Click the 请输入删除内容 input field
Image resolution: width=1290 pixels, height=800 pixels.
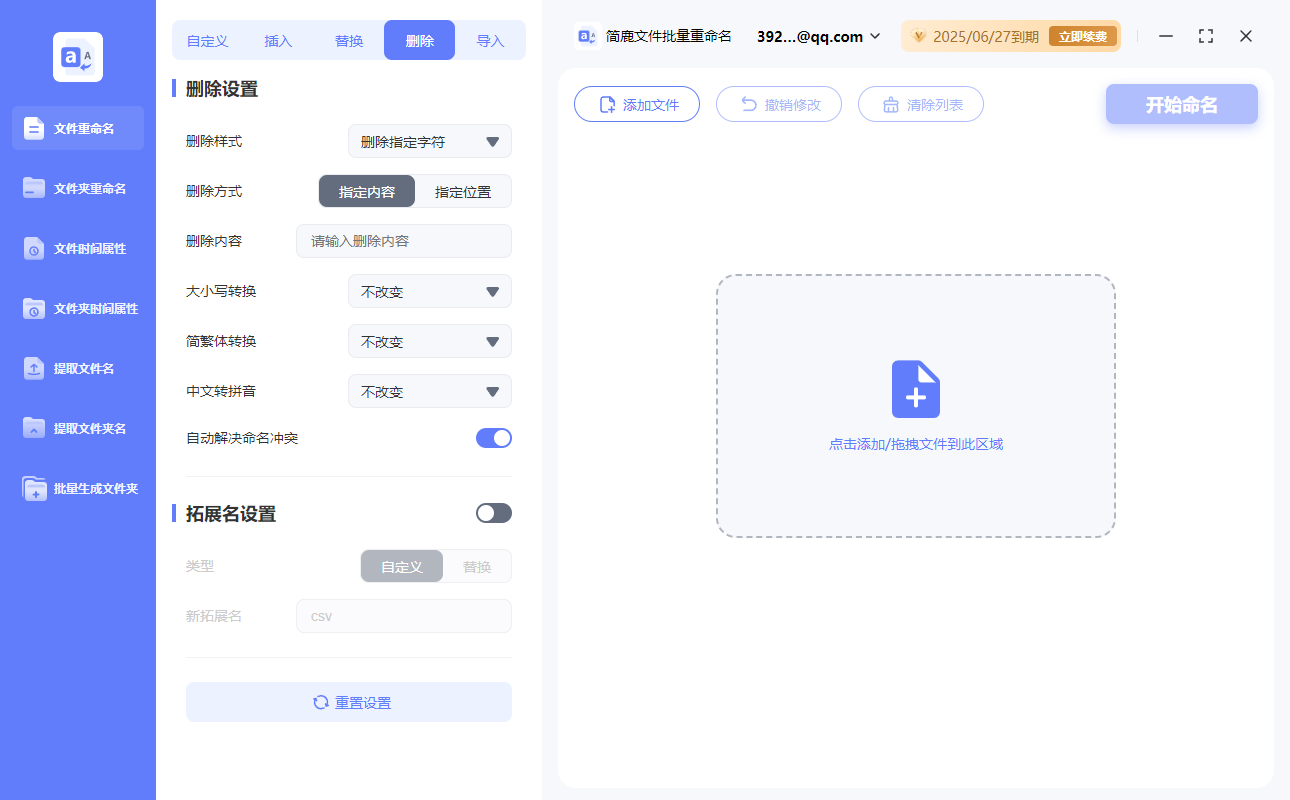pos(403,241)
